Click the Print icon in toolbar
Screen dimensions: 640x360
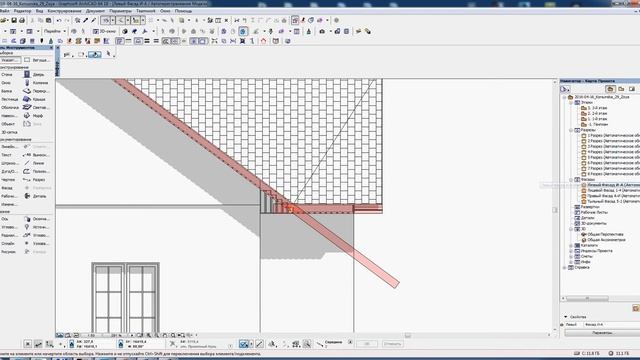tap(22, 20)
